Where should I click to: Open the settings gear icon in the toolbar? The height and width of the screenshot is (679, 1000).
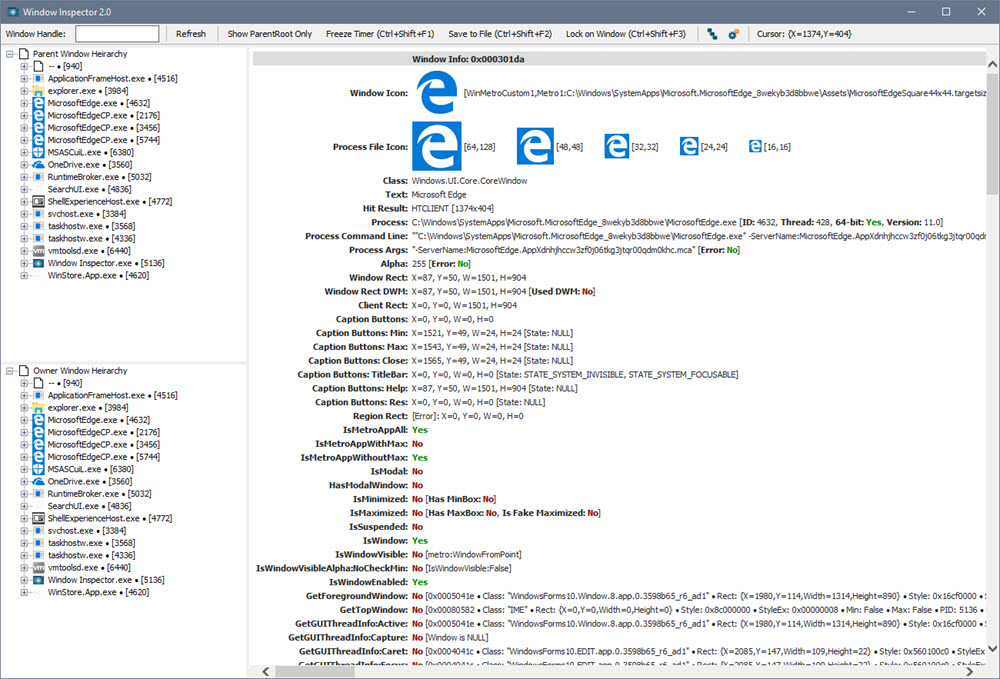coord(733,34)
